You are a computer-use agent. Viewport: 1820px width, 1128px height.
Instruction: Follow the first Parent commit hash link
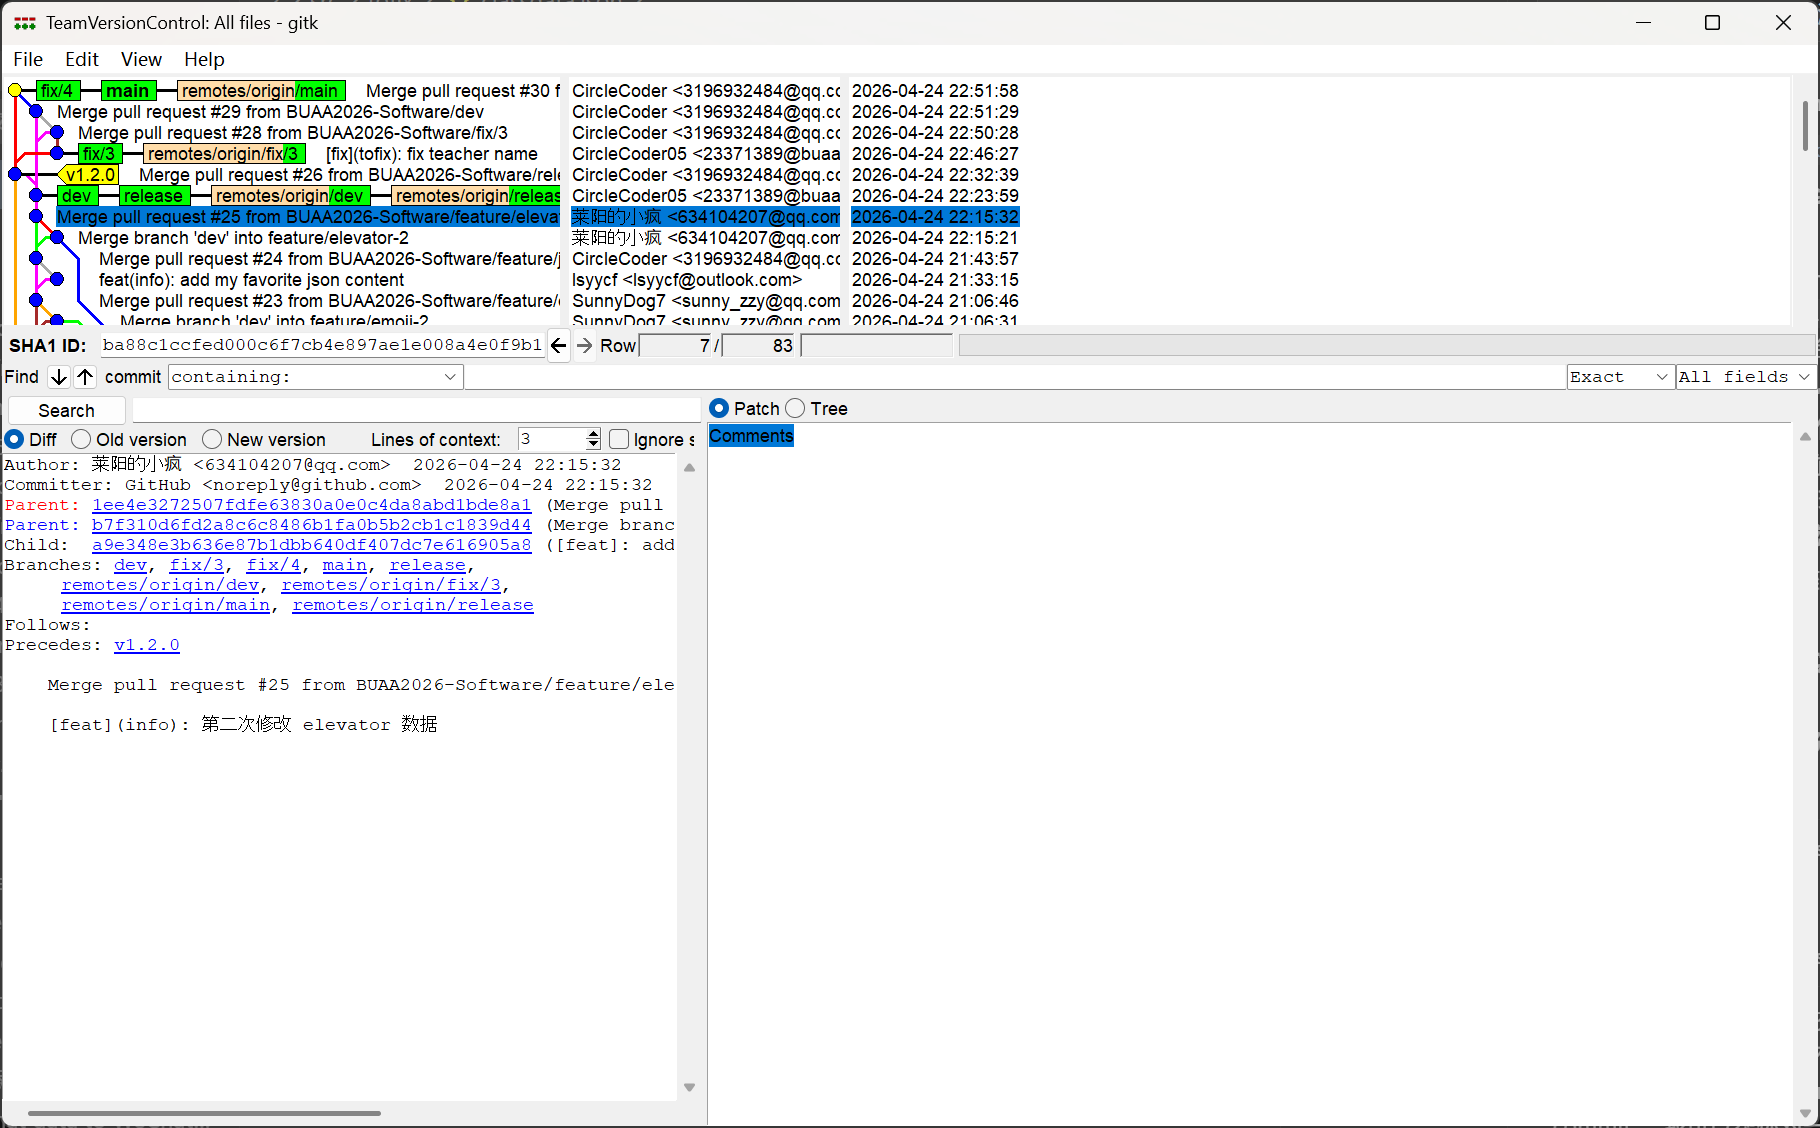click(x=311, y=505)
